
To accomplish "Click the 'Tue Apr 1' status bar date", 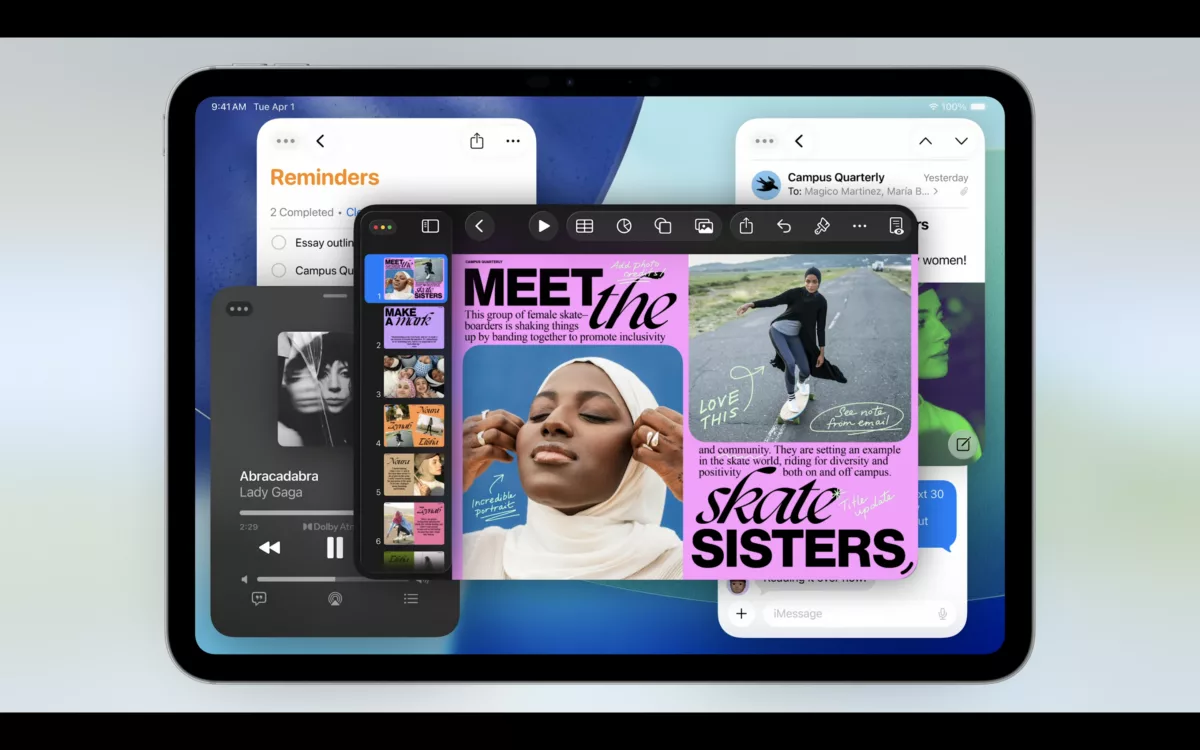I will point(274,106).
